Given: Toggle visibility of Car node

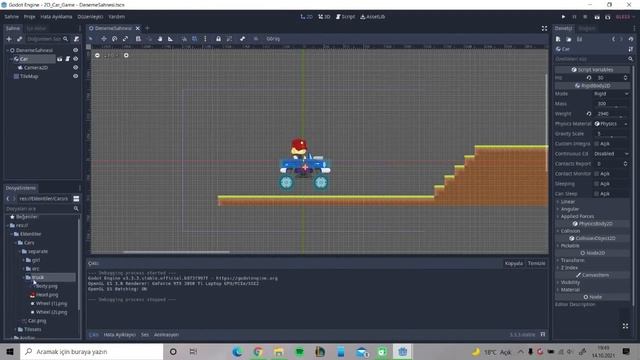Looking at the screenshot, I should coord(76,59).
